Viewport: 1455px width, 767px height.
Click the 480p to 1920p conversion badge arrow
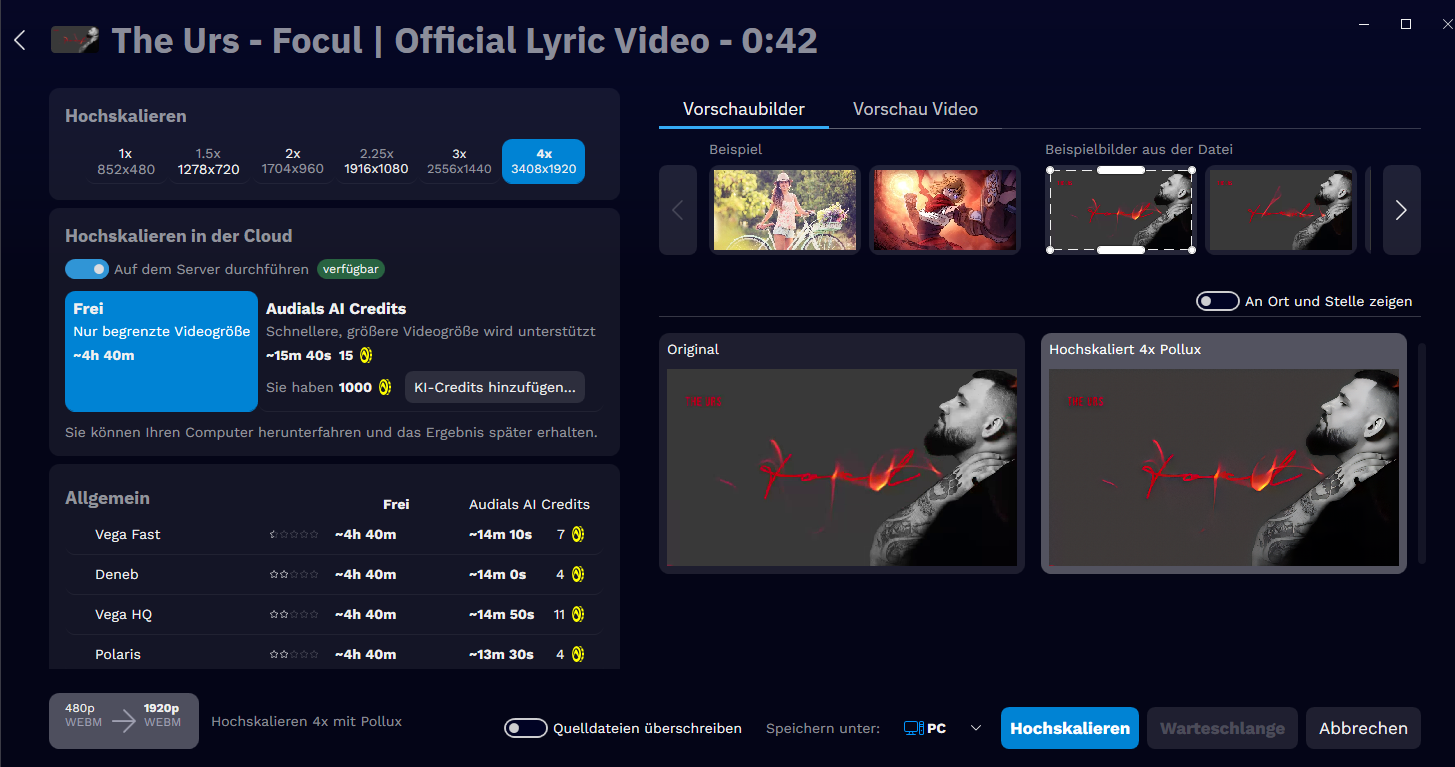coord(123,719)
